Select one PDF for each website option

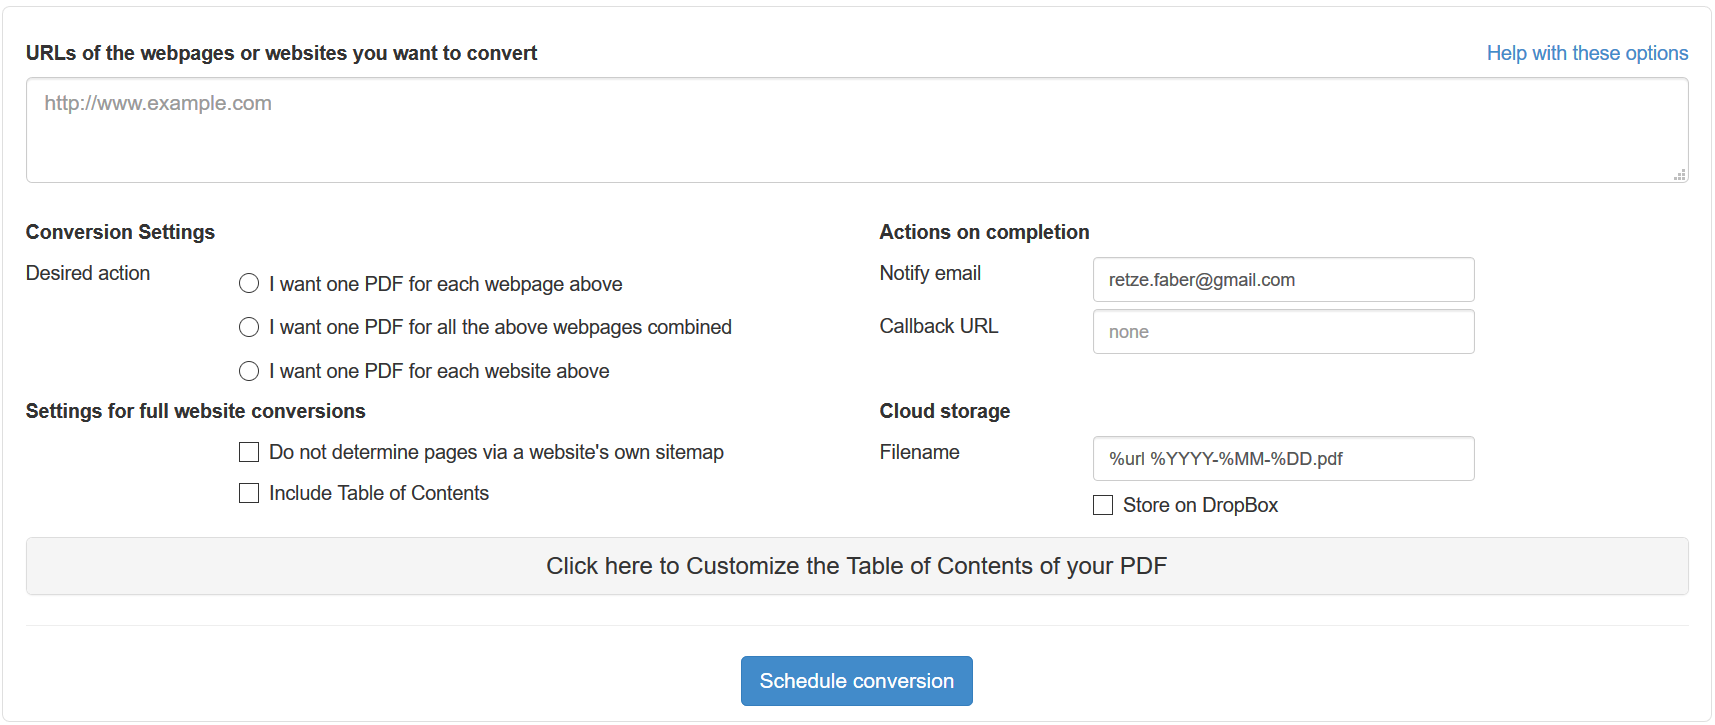(249, 371)
